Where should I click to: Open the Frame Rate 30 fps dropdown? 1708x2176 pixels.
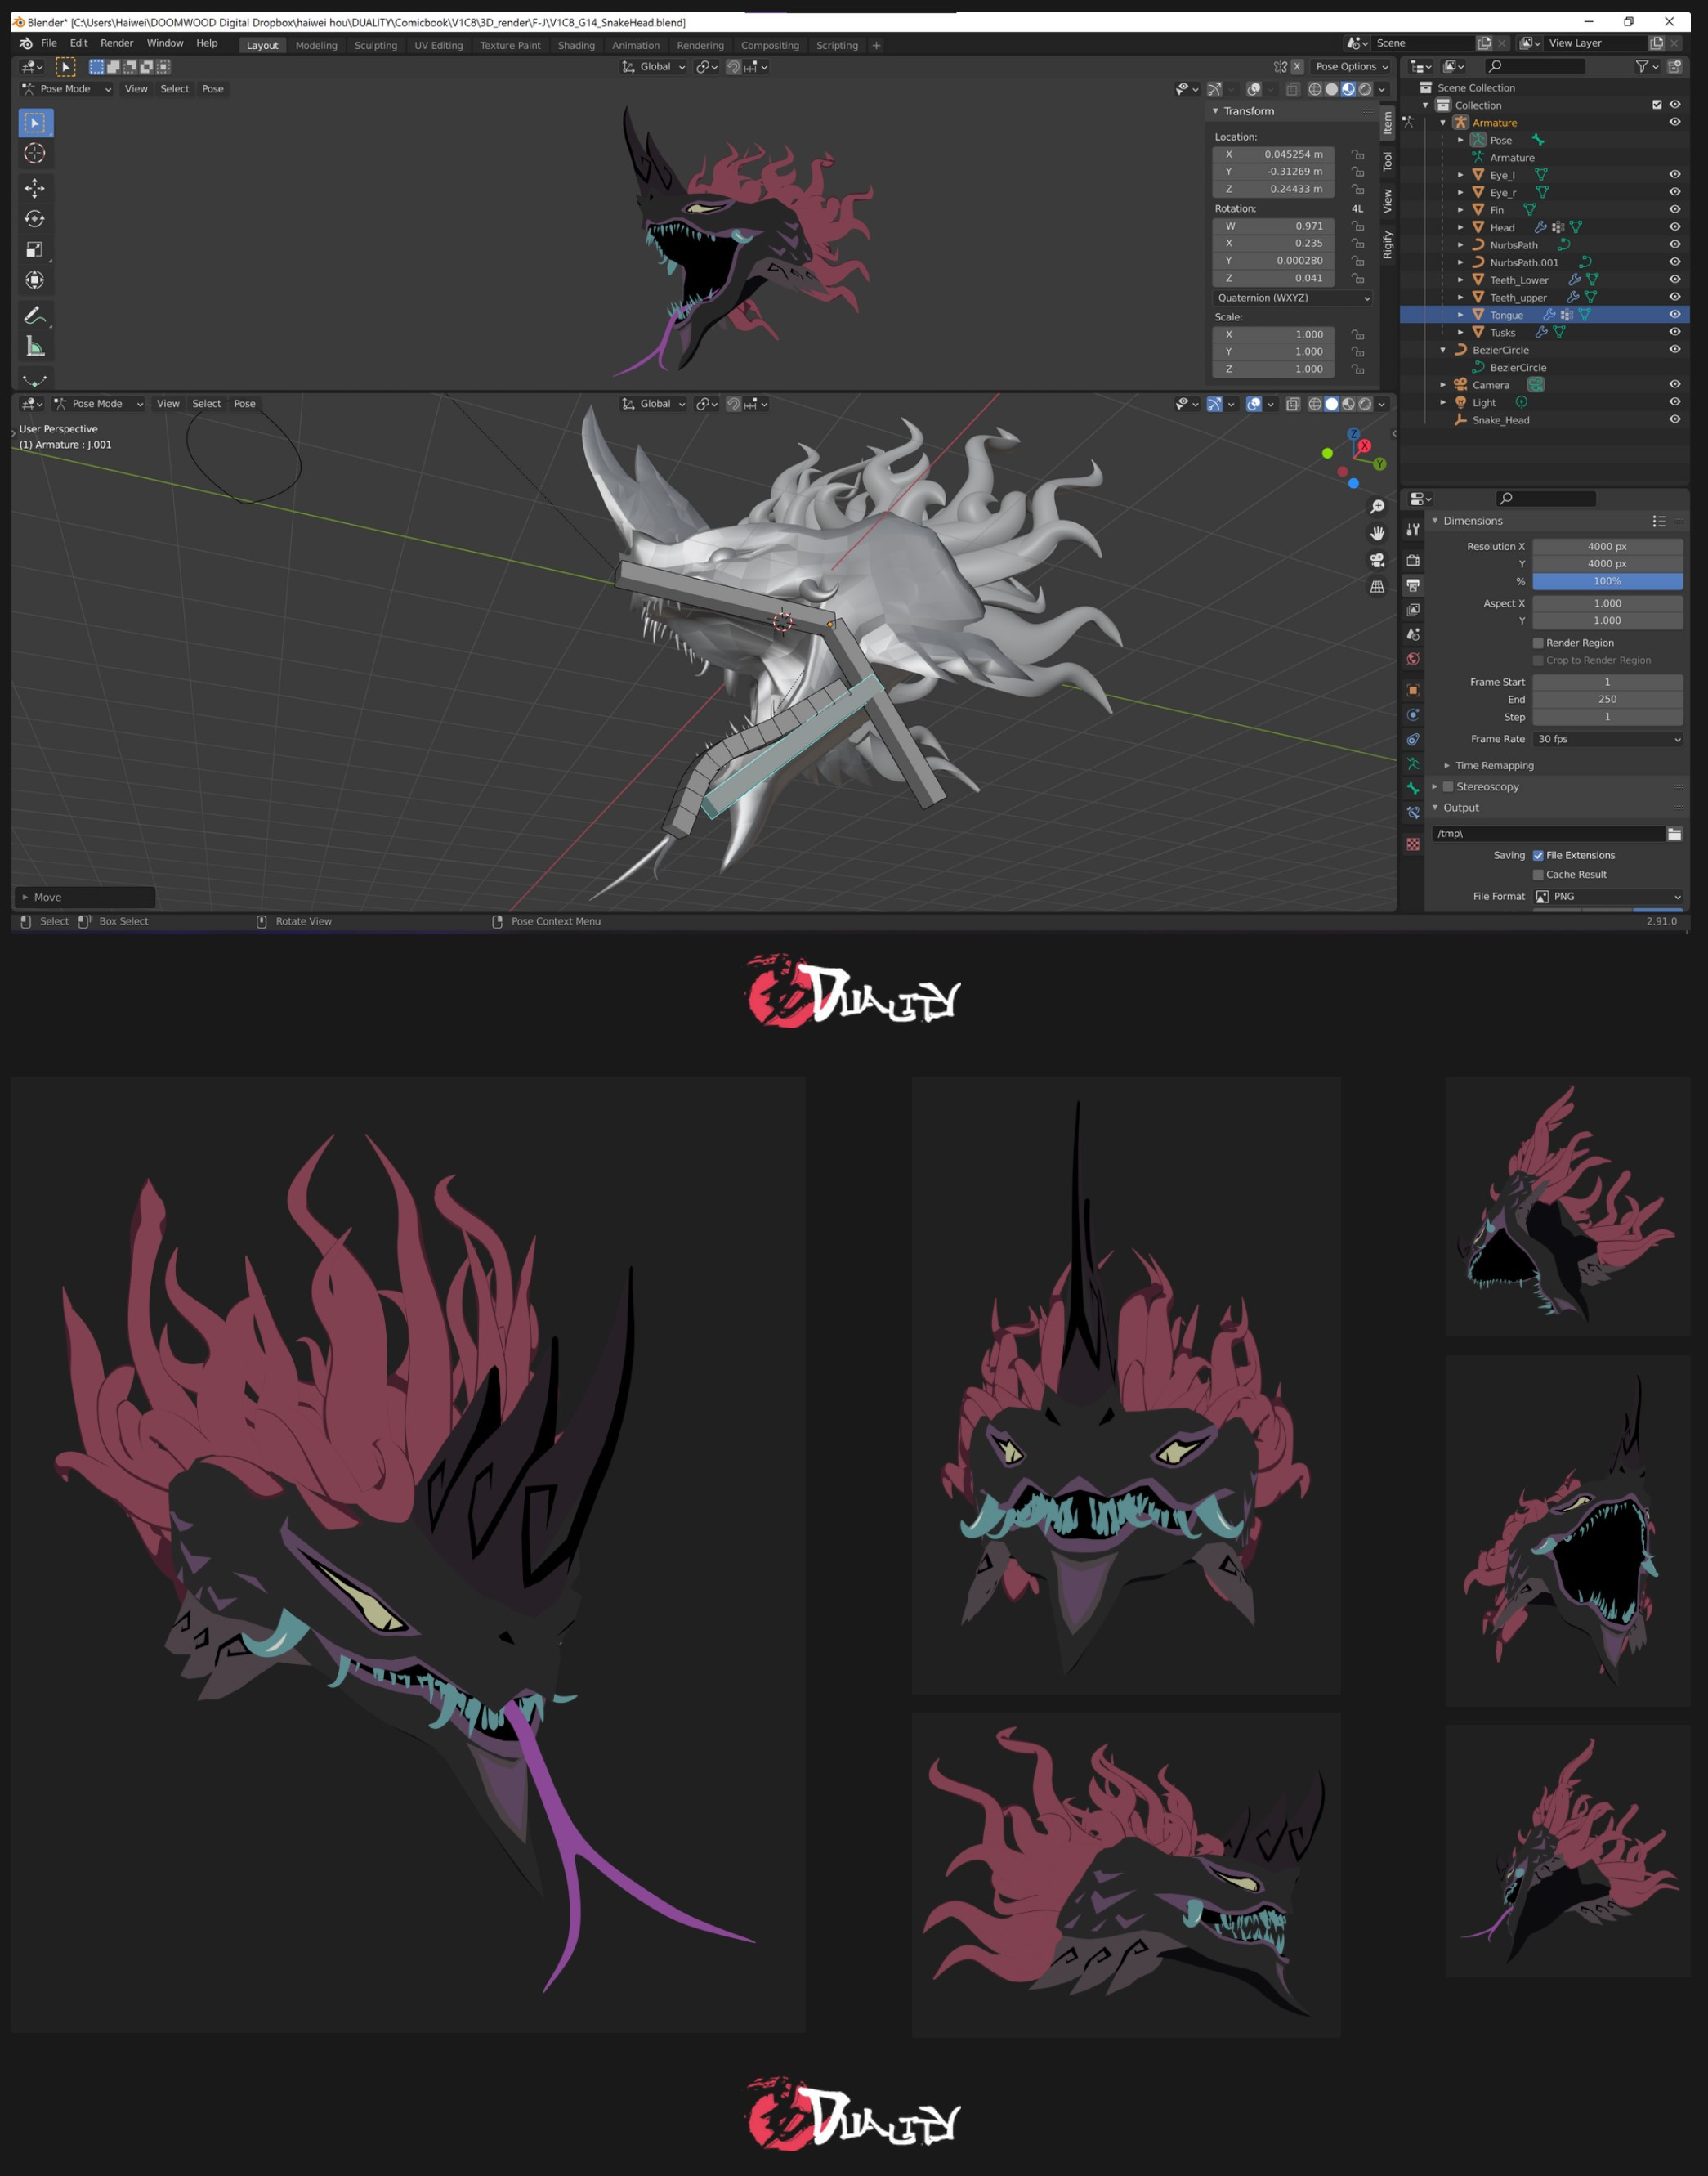(x=1607, y=739)
